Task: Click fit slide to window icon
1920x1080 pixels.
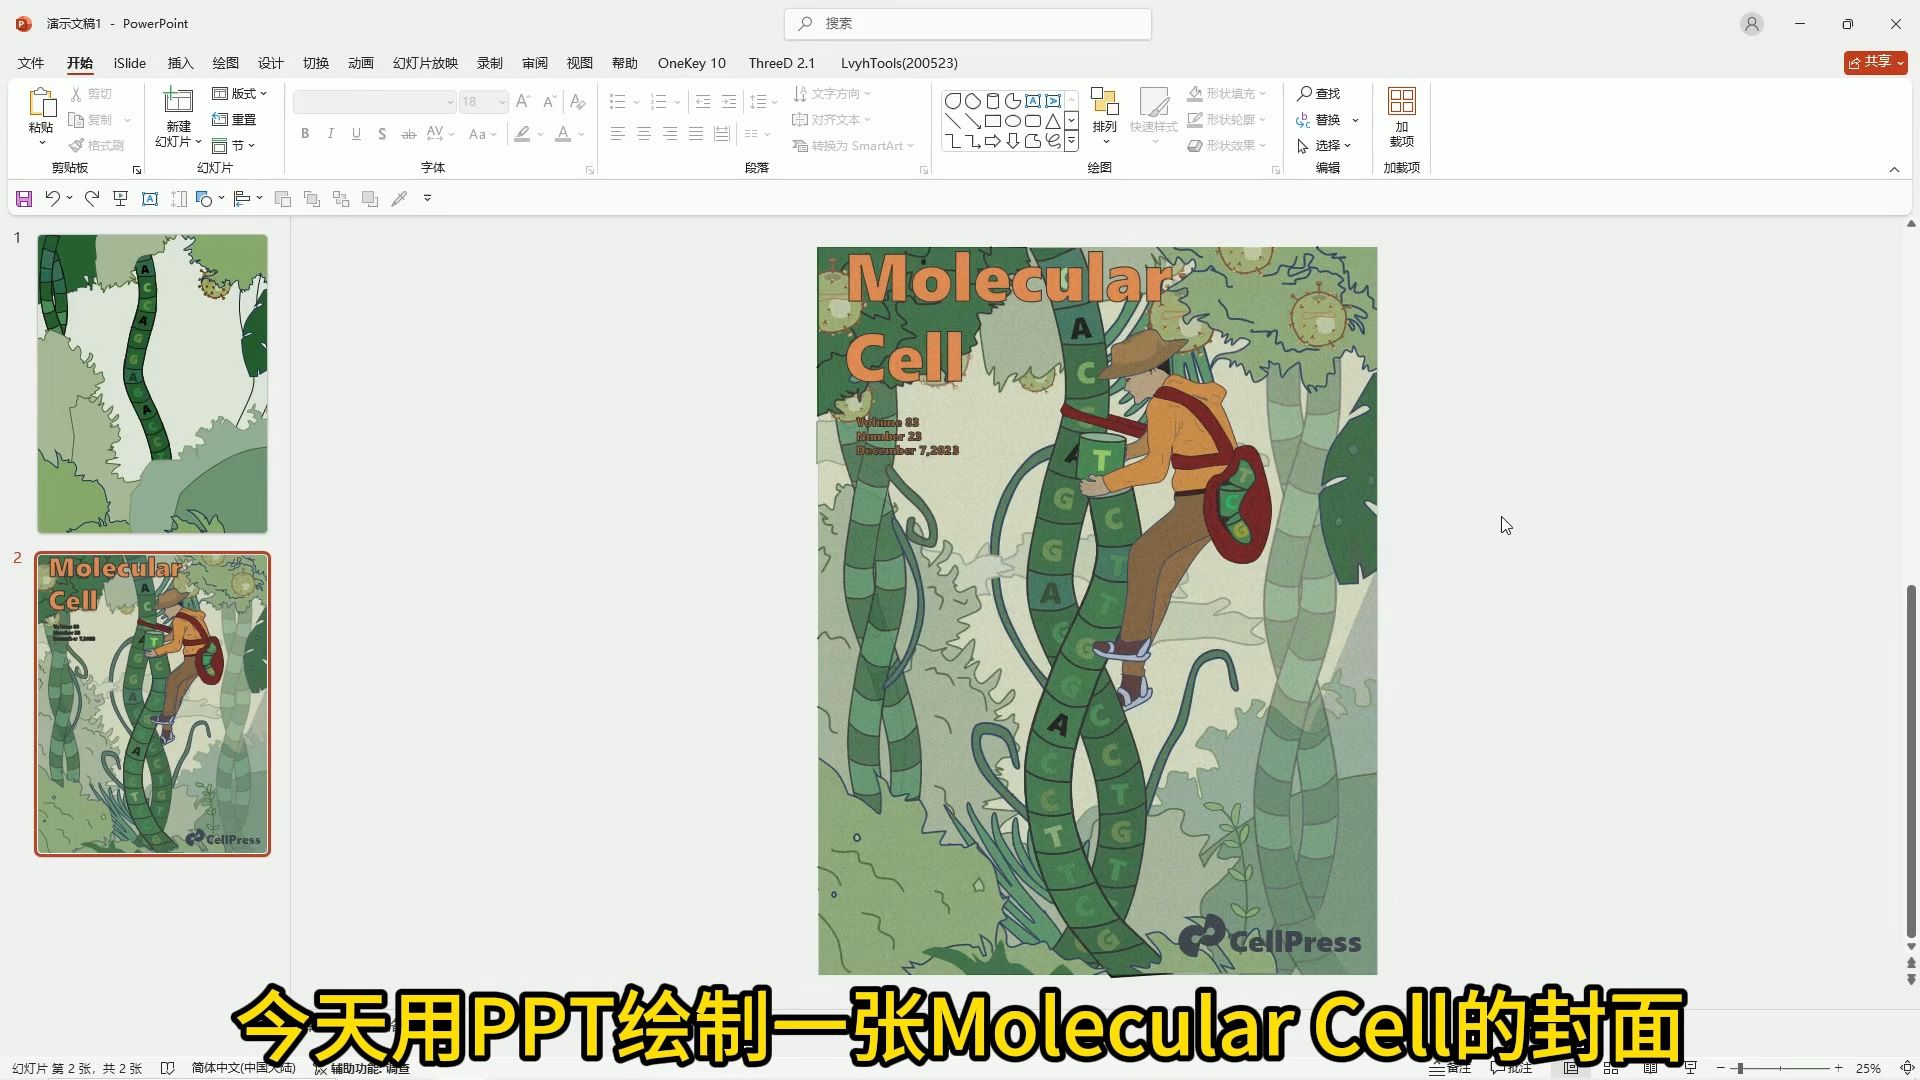Action: click(1907, 1068)
